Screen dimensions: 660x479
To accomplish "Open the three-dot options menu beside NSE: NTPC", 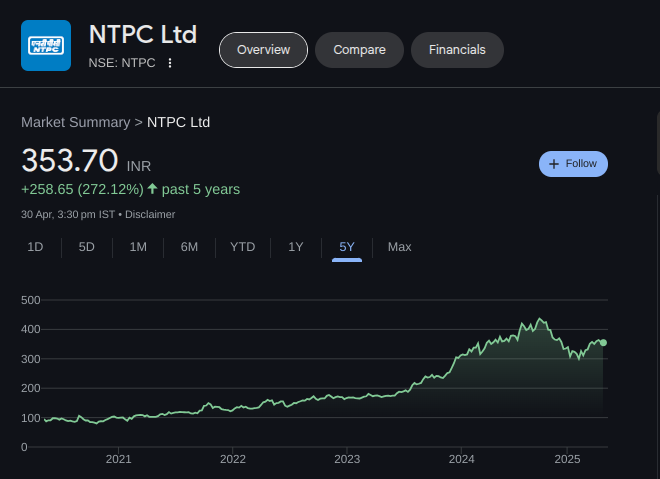I will pyautogui.click(x=170, y=63).
